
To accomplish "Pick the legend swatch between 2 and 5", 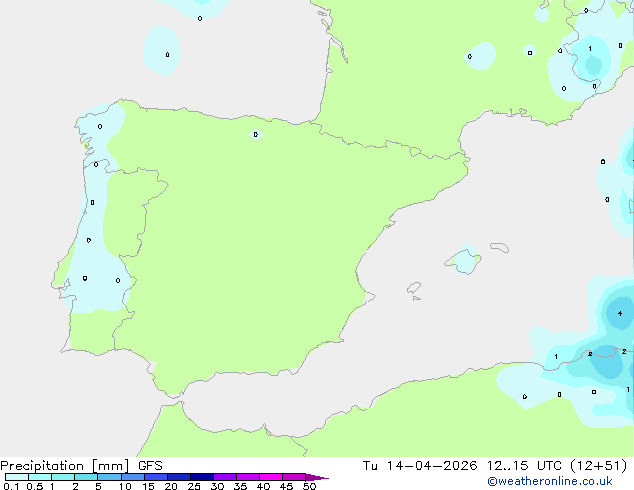I will pos(86,477).
